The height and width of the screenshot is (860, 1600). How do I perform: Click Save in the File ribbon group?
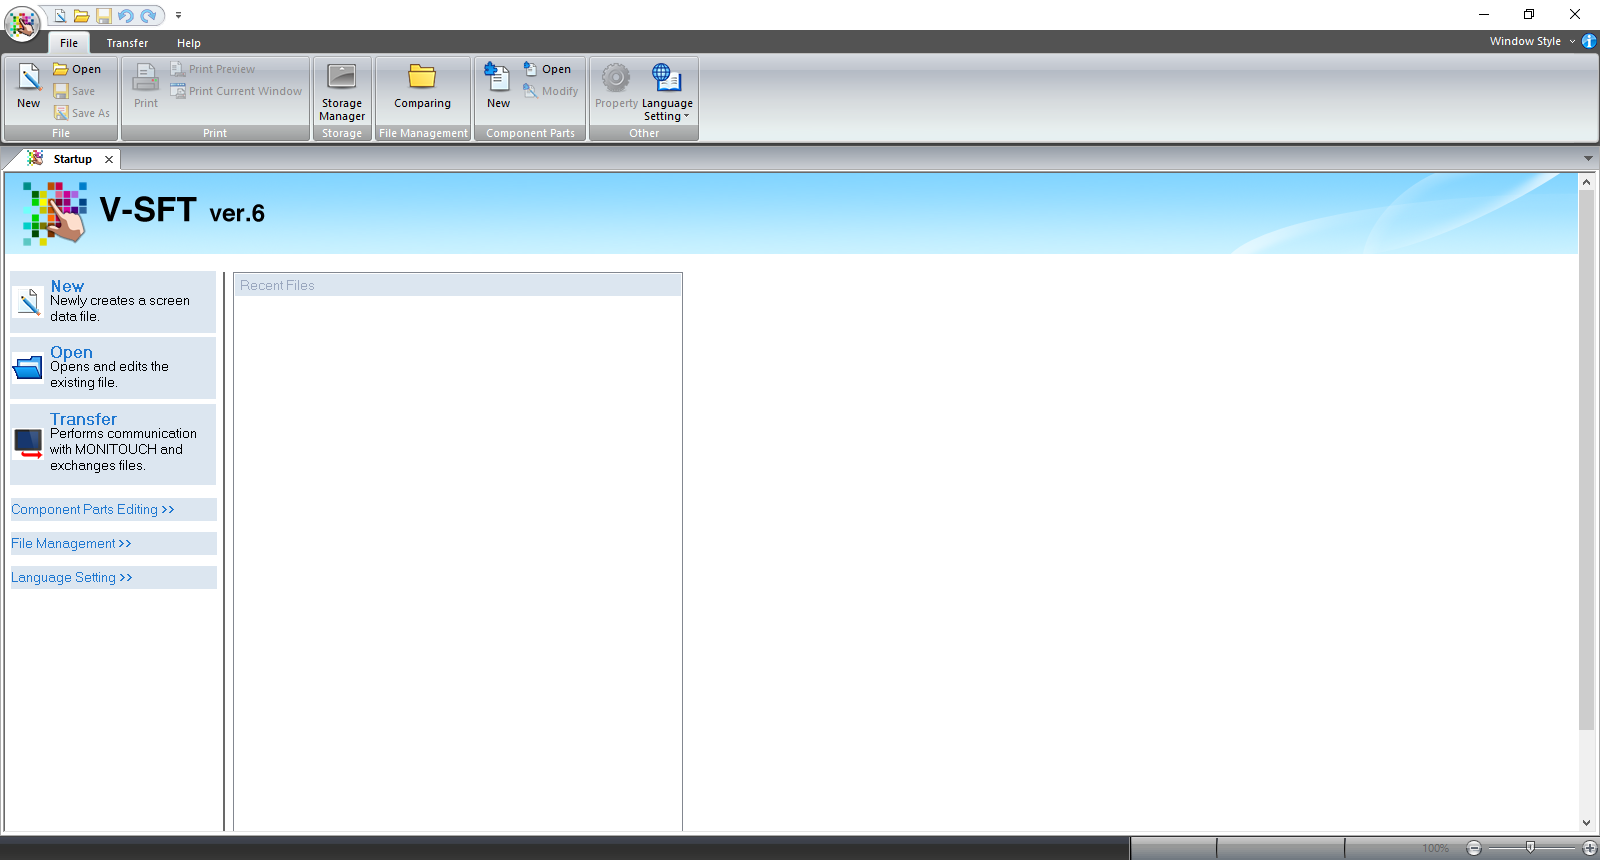click(x=75, y=91)
